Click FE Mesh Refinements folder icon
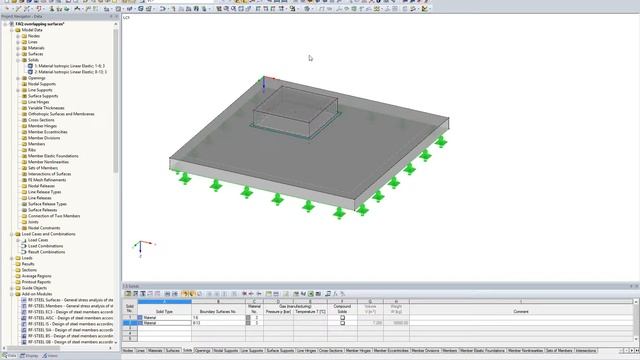640x360 pixels. (24, 180)
